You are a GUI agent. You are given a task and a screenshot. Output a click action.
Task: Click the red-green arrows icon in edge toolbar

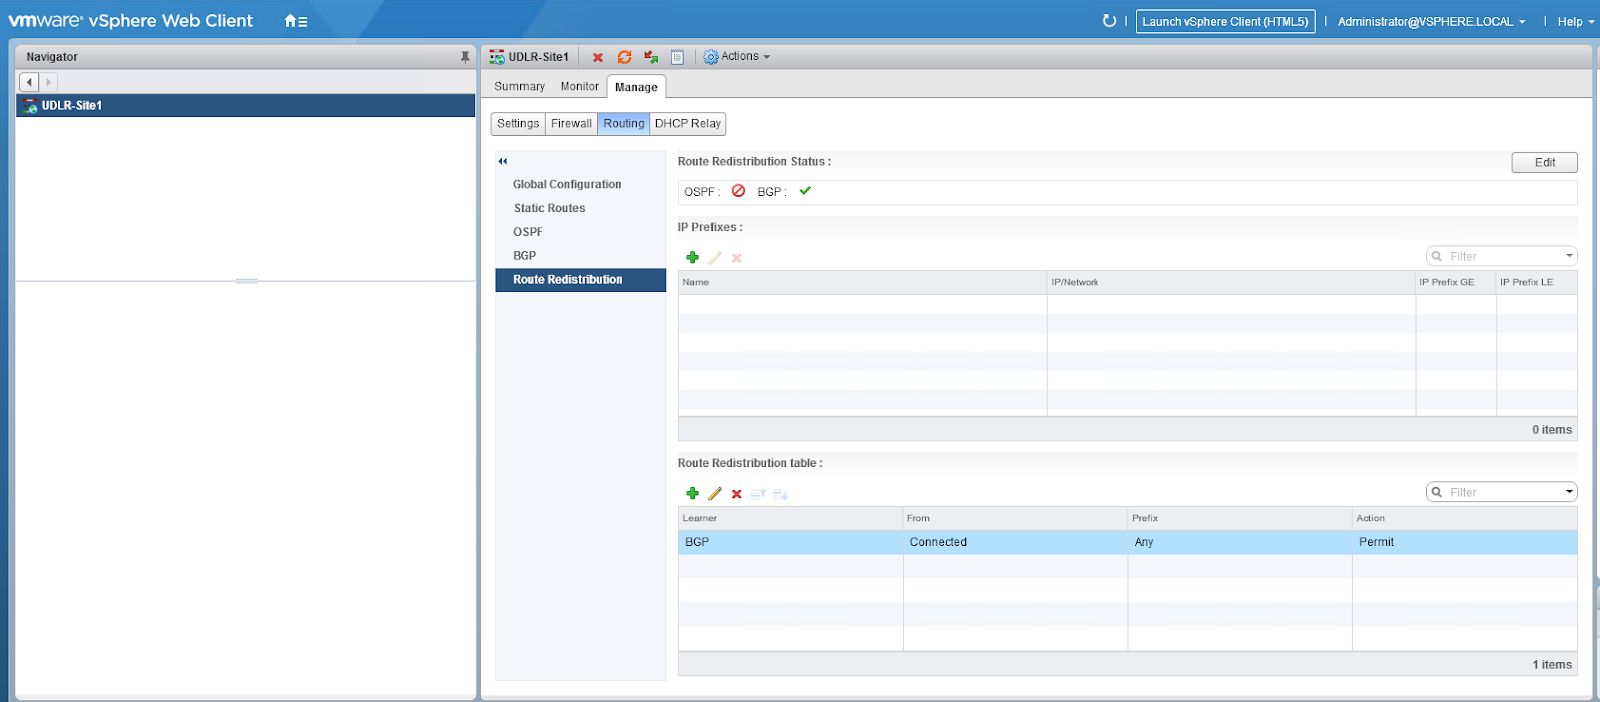pyautogui.click(x=651, y=58)
